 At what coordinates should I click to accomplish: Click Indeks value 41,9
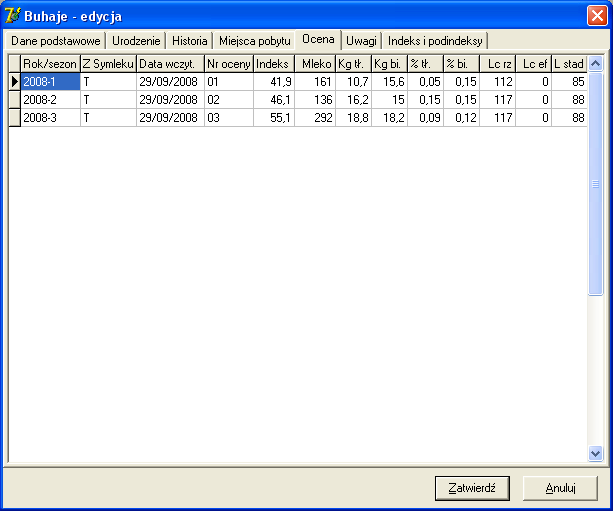[274, 82]
